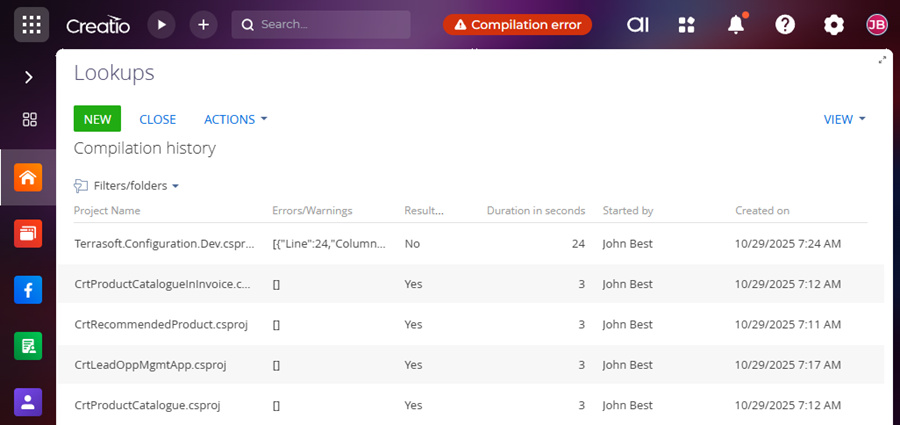Open the Creatio AI assistant icon

click(638, 25)
